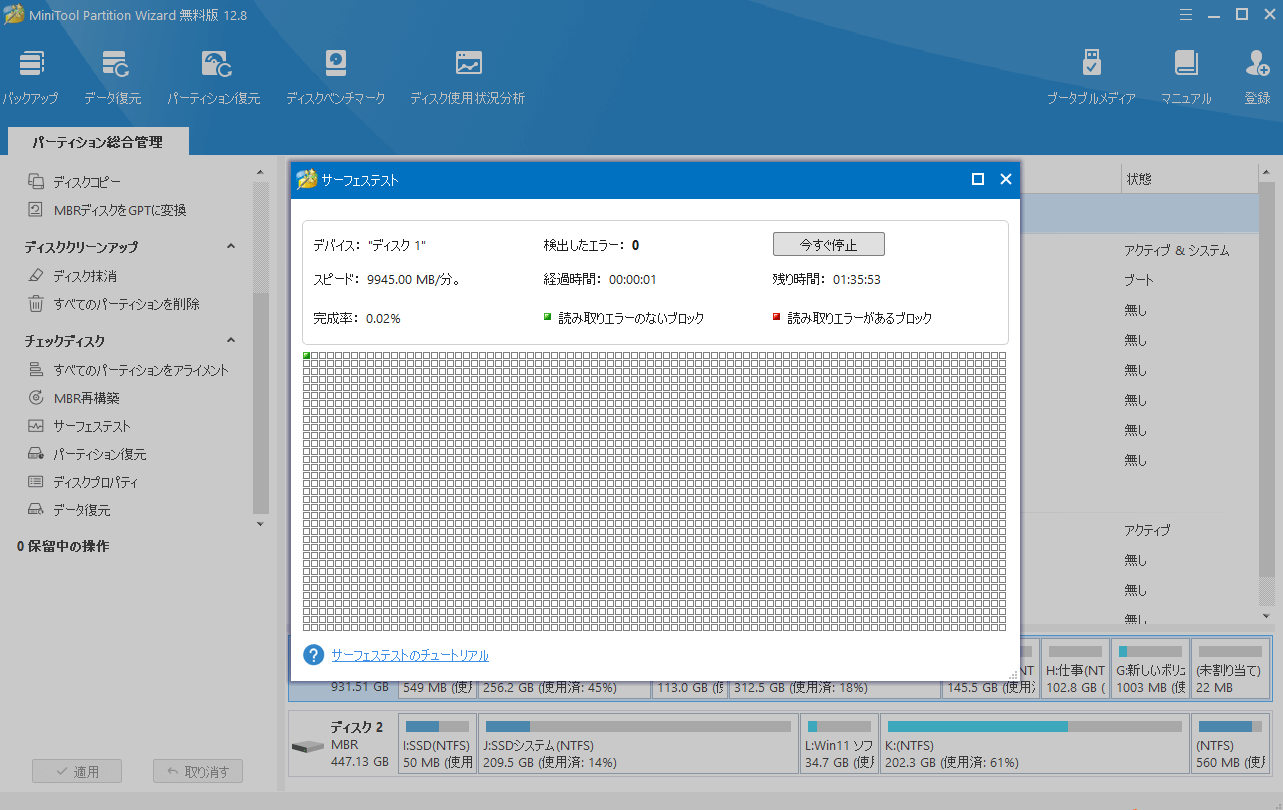Select K:(NTFS) partition block
The width and height of the screenshot is (1283, 810).
[x=1034, y=742]
